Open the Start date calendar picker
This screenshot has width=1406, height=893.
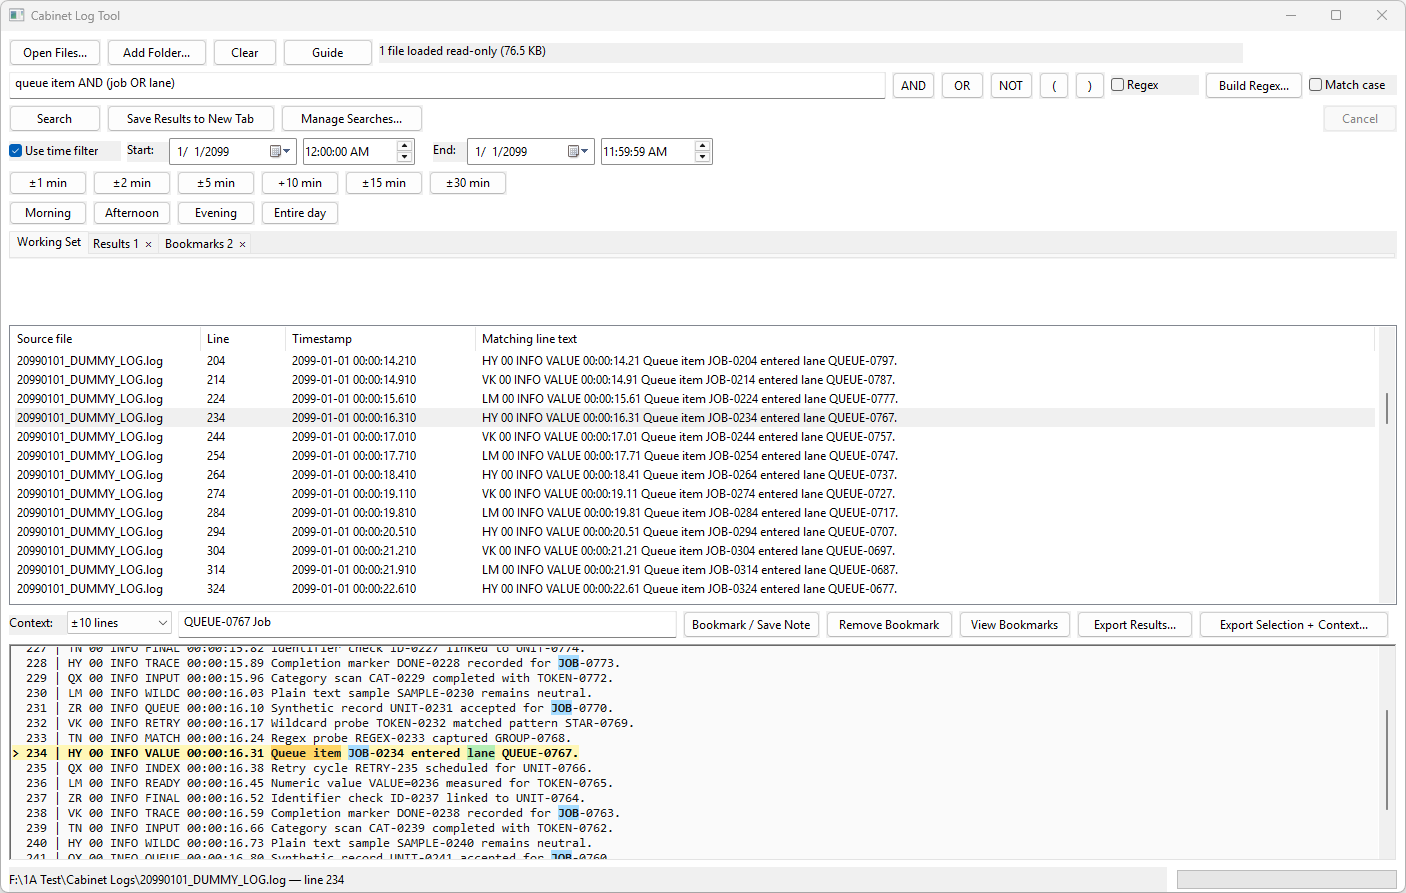[280, 151]
